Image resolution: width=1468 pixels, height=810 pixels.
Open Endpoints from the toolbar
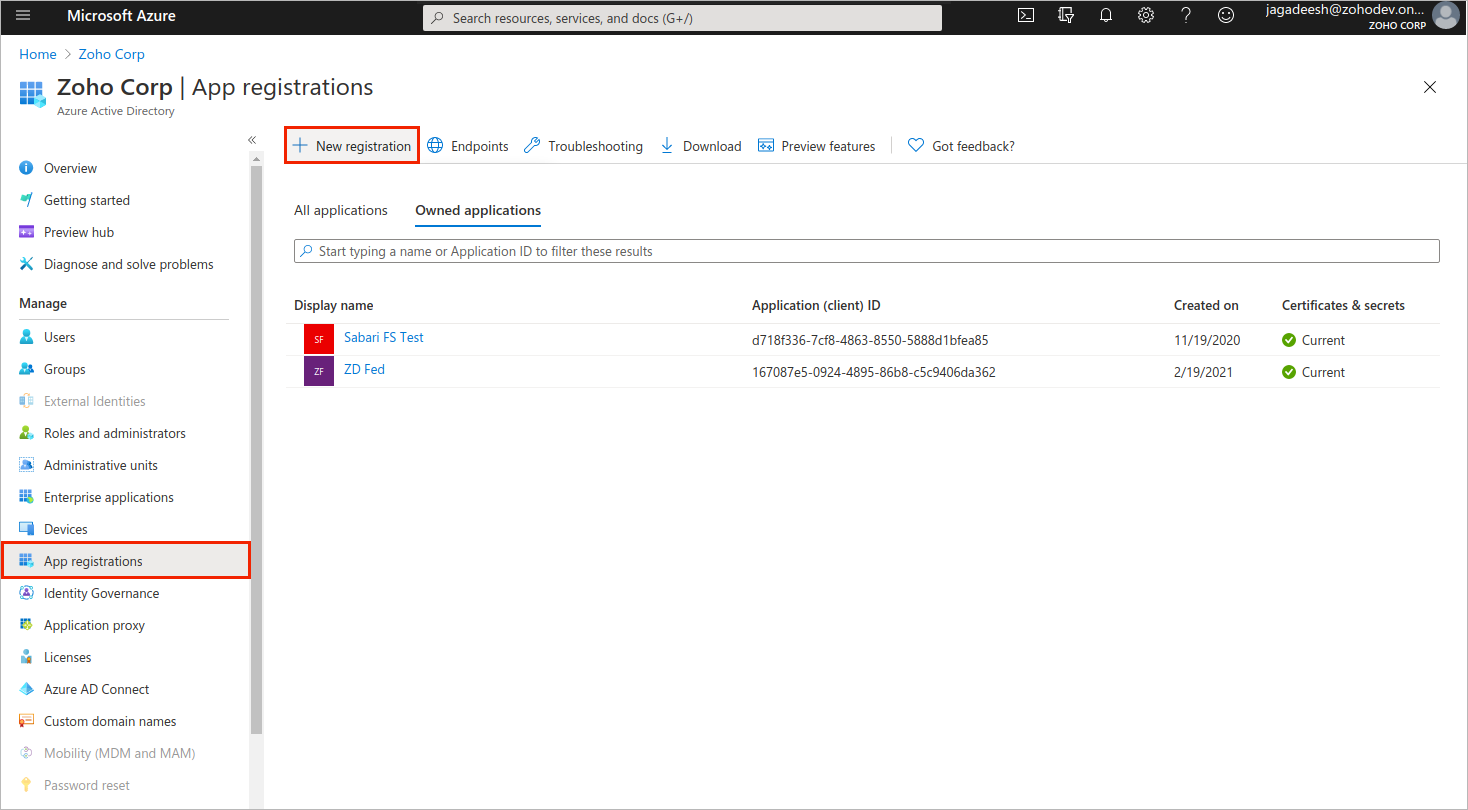(468, 146)
